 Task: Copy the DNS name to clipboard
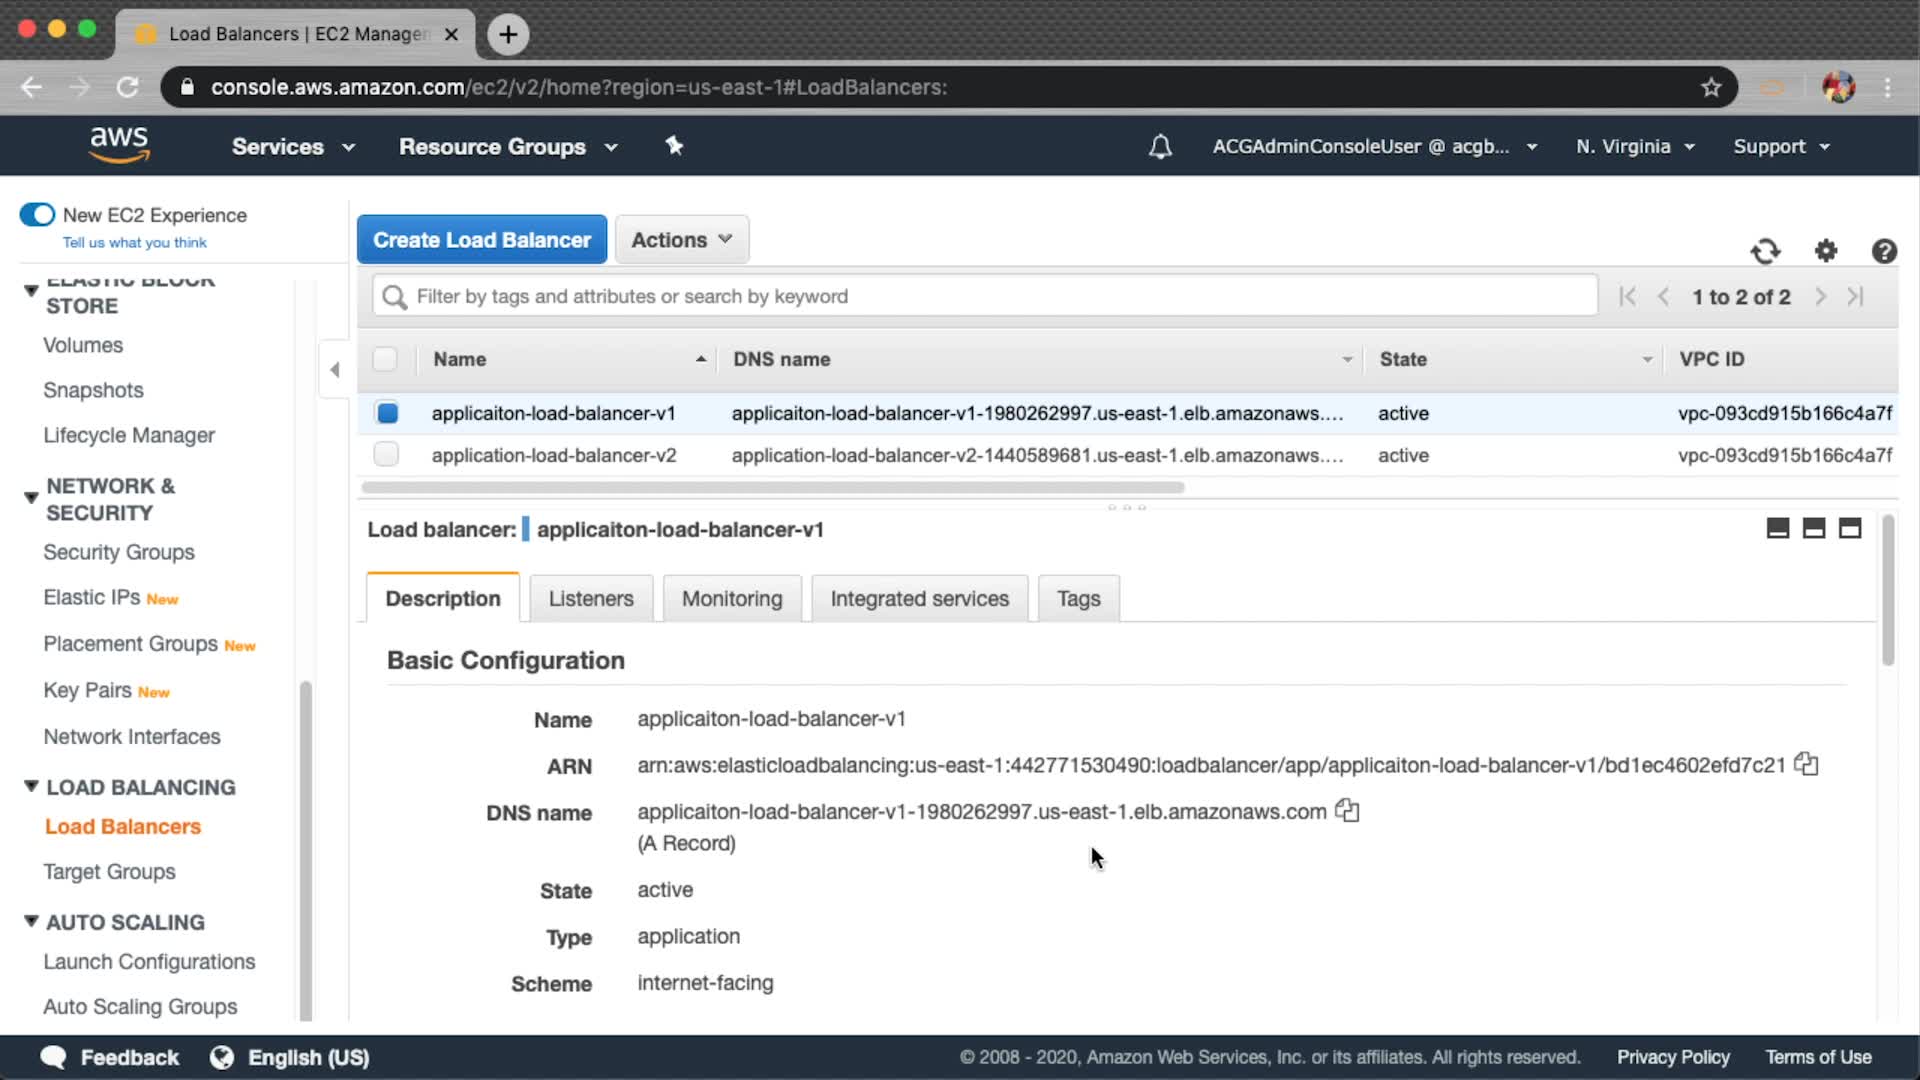(1347, 811)
